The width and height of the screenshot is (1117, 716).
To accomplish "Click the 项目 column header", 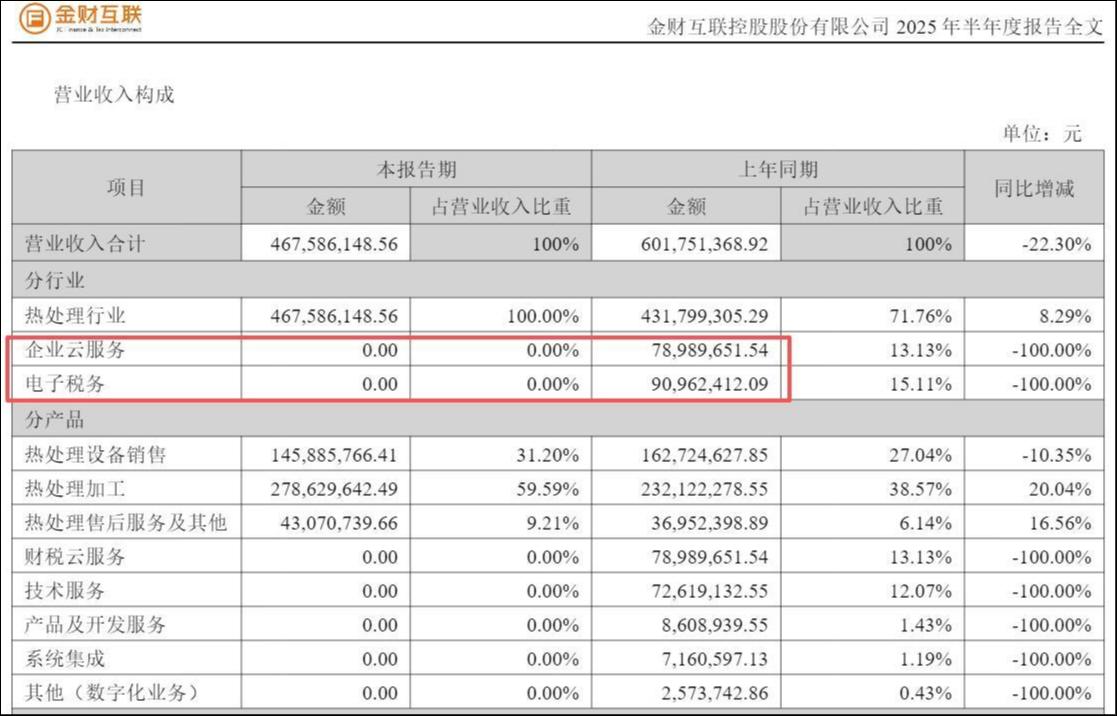I will pos(126,188).
